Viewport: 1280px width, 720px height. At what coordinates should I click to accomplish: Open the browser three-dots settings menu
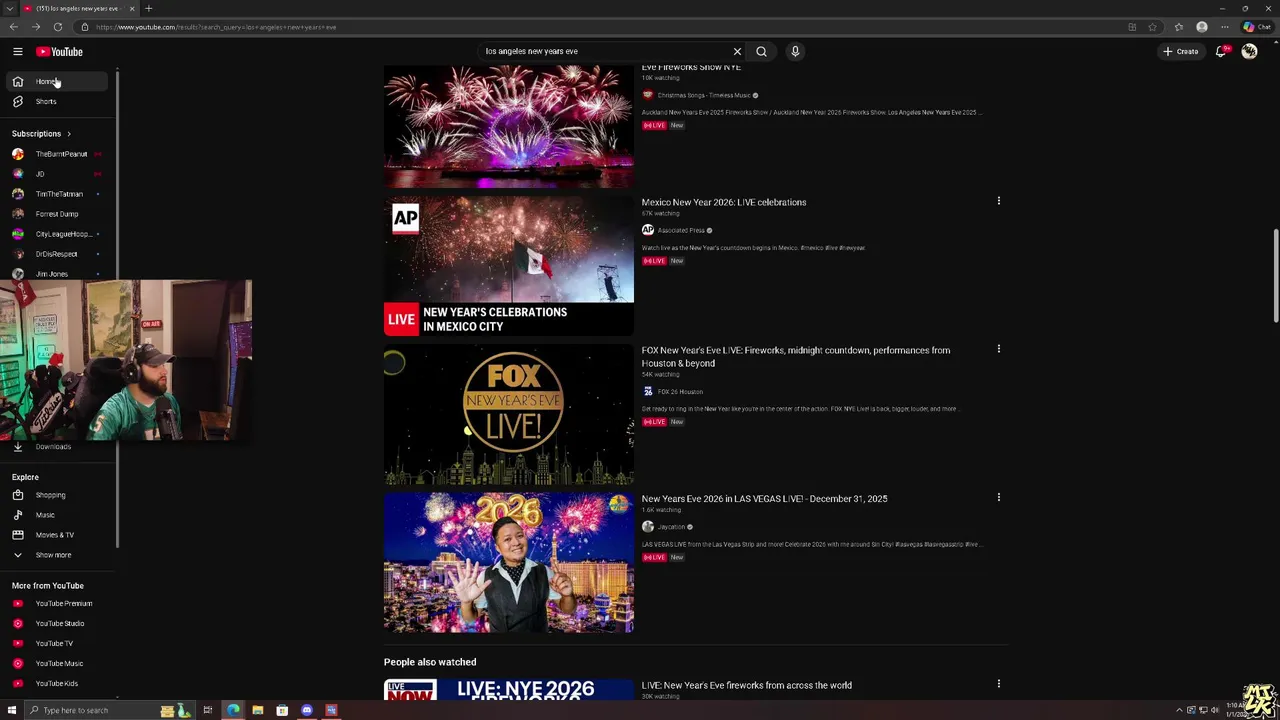pyautogui.click(x=1225, y=27)
